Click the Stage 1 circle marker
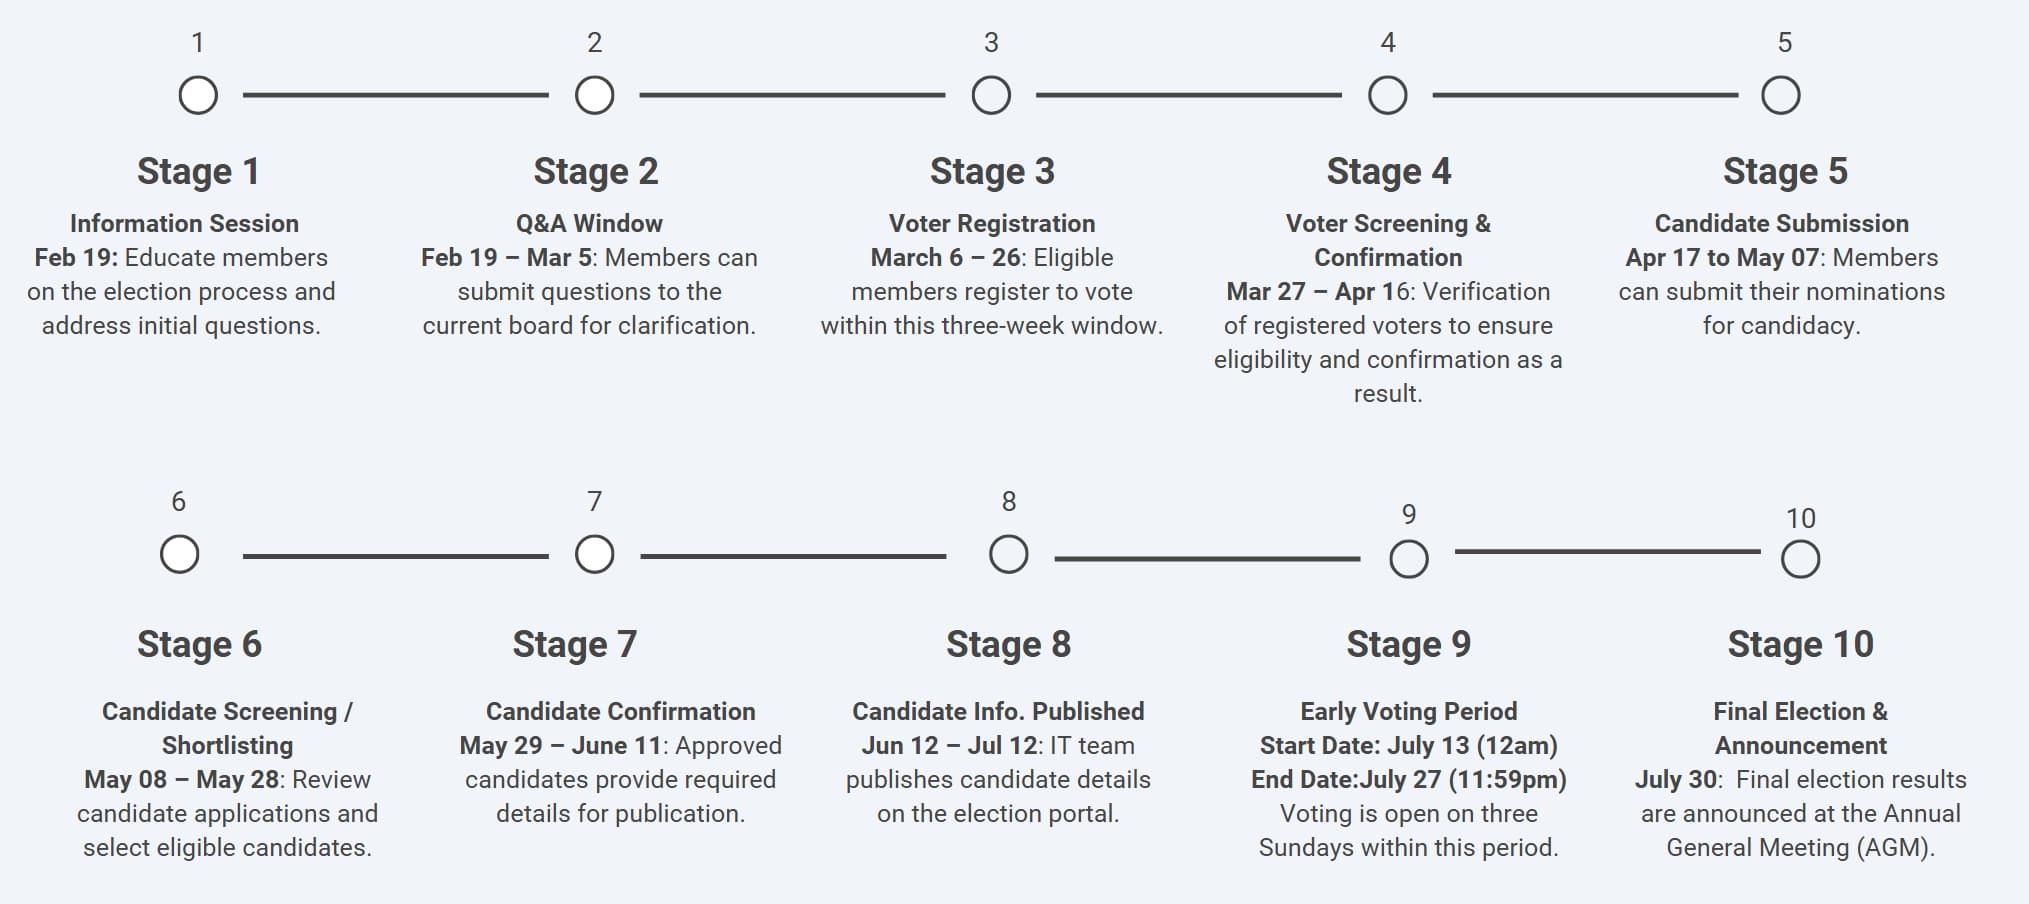 coord(198,96)
